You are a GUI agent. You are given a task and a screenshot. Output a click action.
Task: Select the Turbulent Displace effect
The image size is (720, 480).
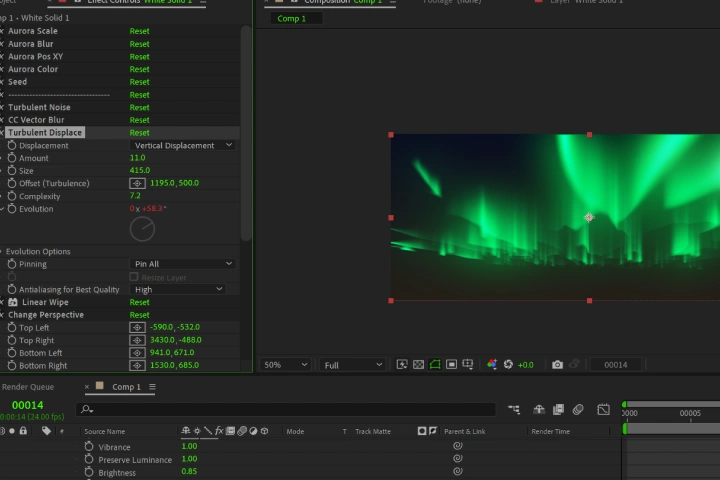[45, 132]
